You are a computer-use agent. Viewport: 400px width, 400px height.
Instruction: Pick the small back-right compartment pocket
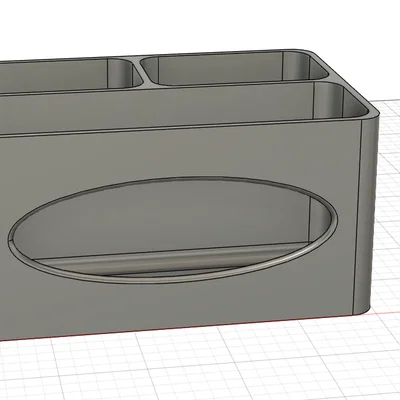(x=233, y=69)
